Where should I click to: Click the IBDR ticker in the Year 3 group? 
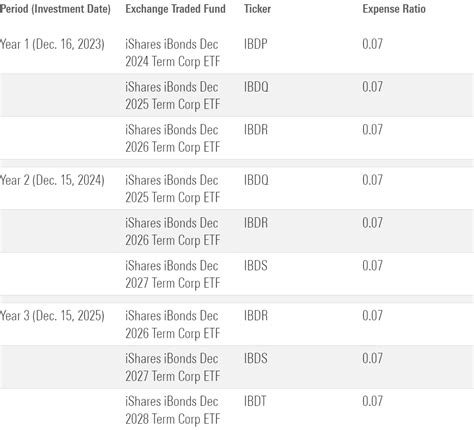point(256,315)
